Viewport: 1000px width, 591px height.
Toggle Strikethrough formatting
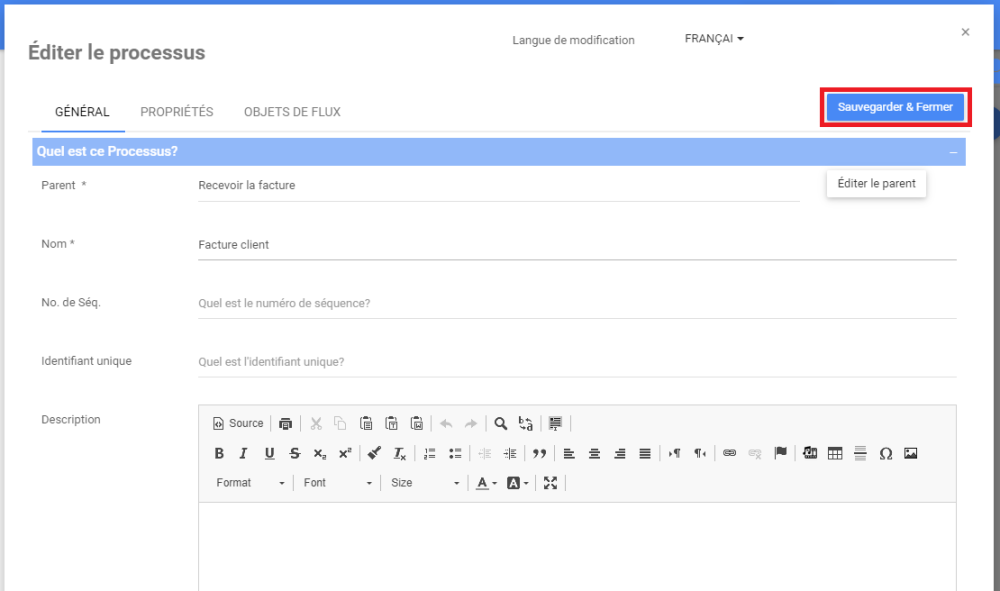(295, 453)
